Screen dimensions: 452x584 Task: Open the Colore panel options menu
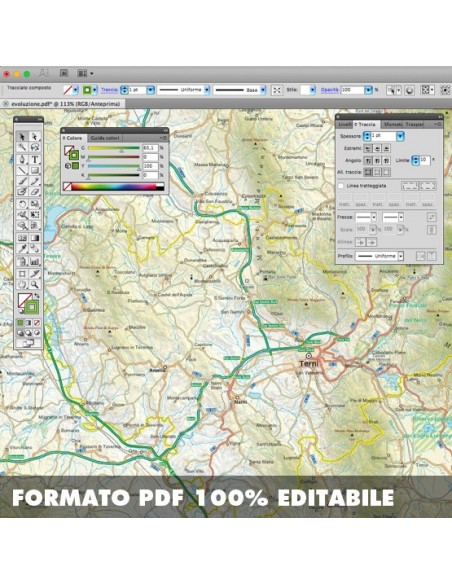click(163, 138)
